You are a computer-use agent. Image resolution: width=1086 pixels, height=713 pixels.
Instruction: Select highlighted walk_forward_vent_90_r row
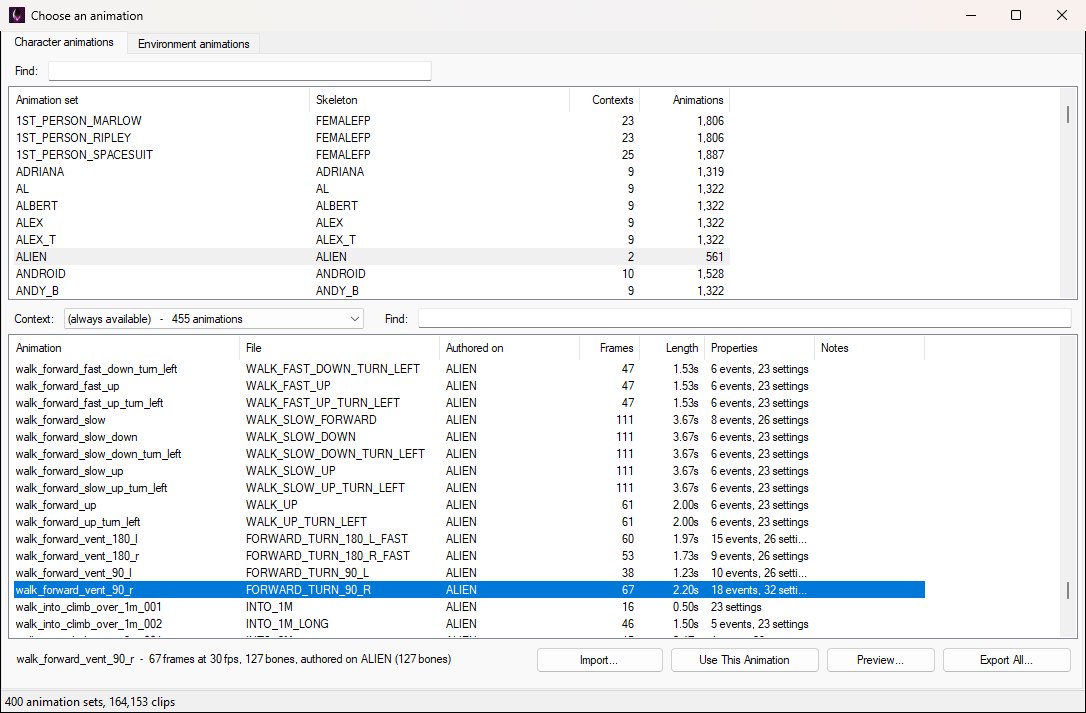[469, 590]
